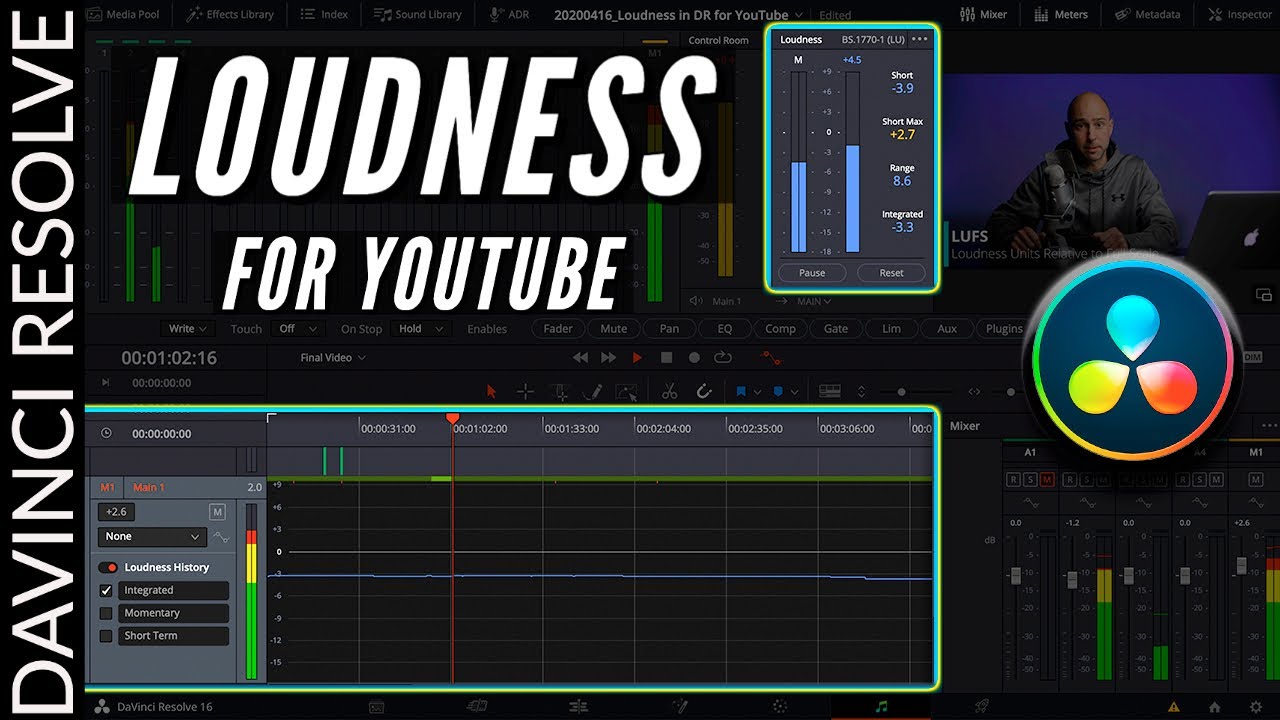Select the range selection crosshair tool
Screen dimensions: 1280x720
point(525,391)
